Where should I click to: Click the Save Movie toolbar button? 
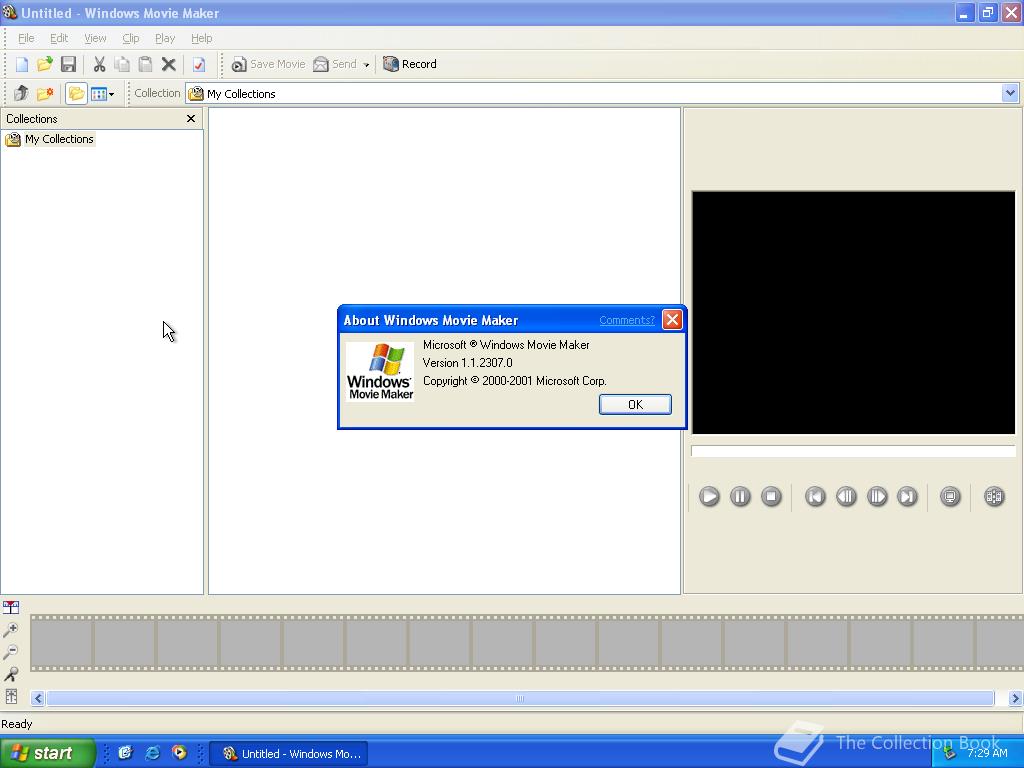[268, 64]
